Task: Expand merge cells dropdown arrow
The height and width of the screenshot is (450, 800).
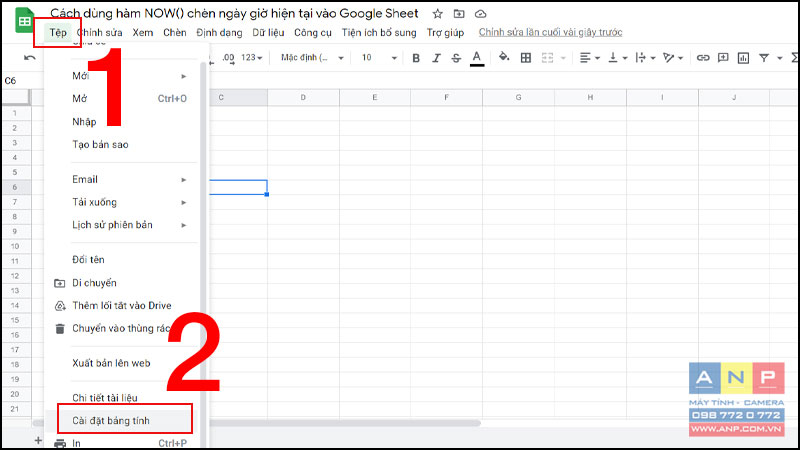Action: coord(563,58)
